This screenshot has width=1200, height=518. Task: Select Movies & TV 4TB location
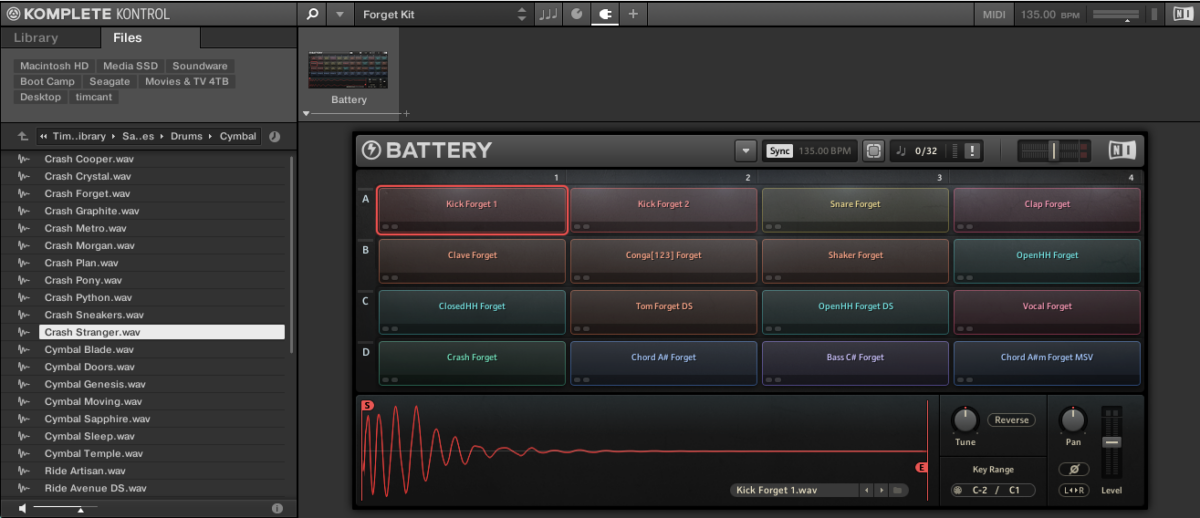187,82
